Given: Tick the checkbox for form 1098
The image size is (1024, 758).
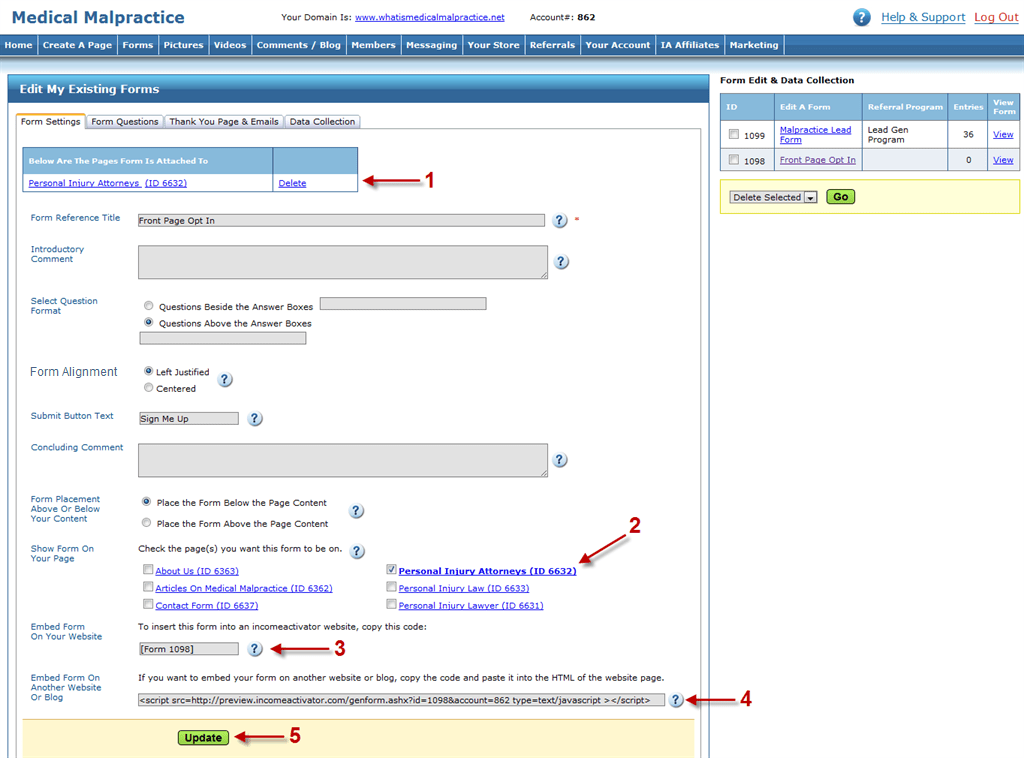Looking at the screenshot, I should tap(734, 159).
